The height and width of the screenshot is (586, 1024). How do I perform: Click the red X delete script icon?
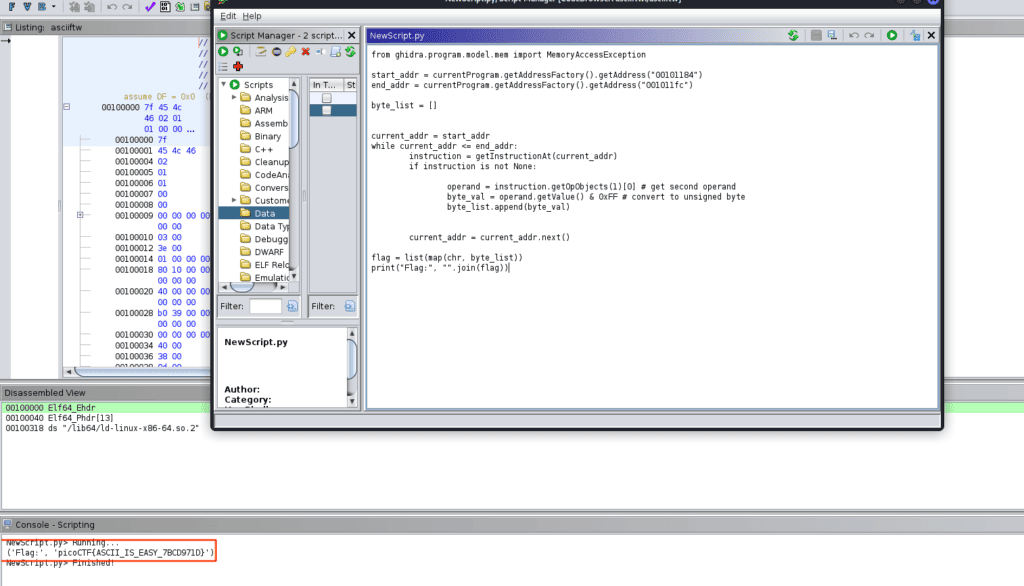pyautogui.click(x=306, y=52)
